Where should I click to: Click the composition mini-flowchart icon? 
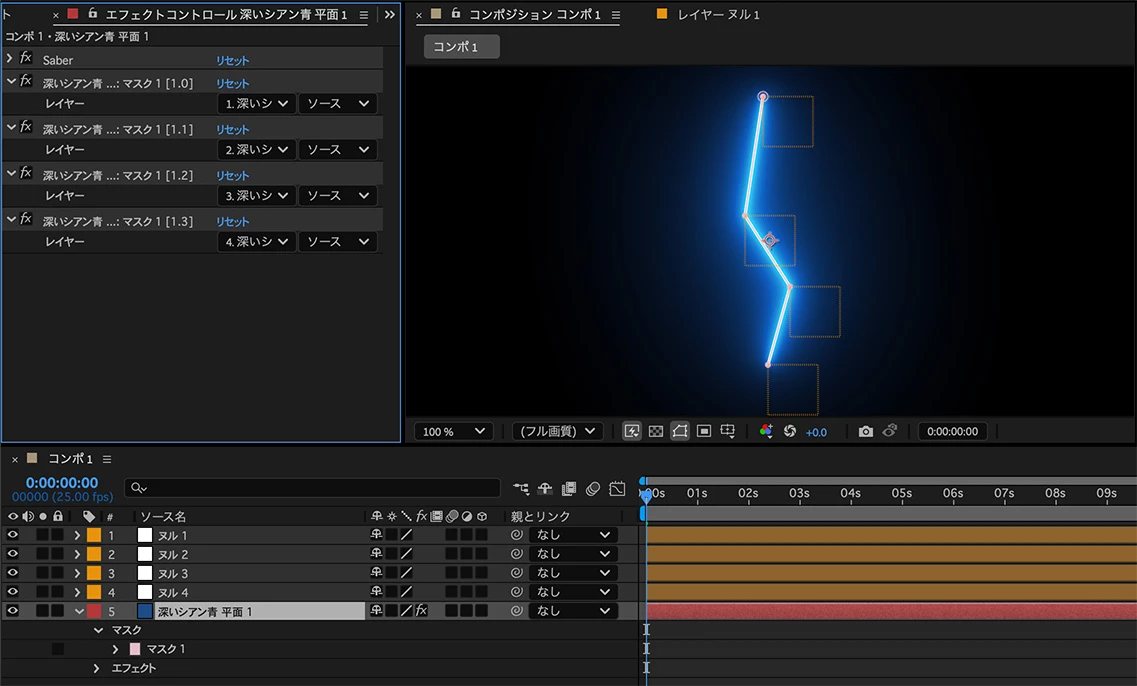pyautogui.click(x=521, y=489)
